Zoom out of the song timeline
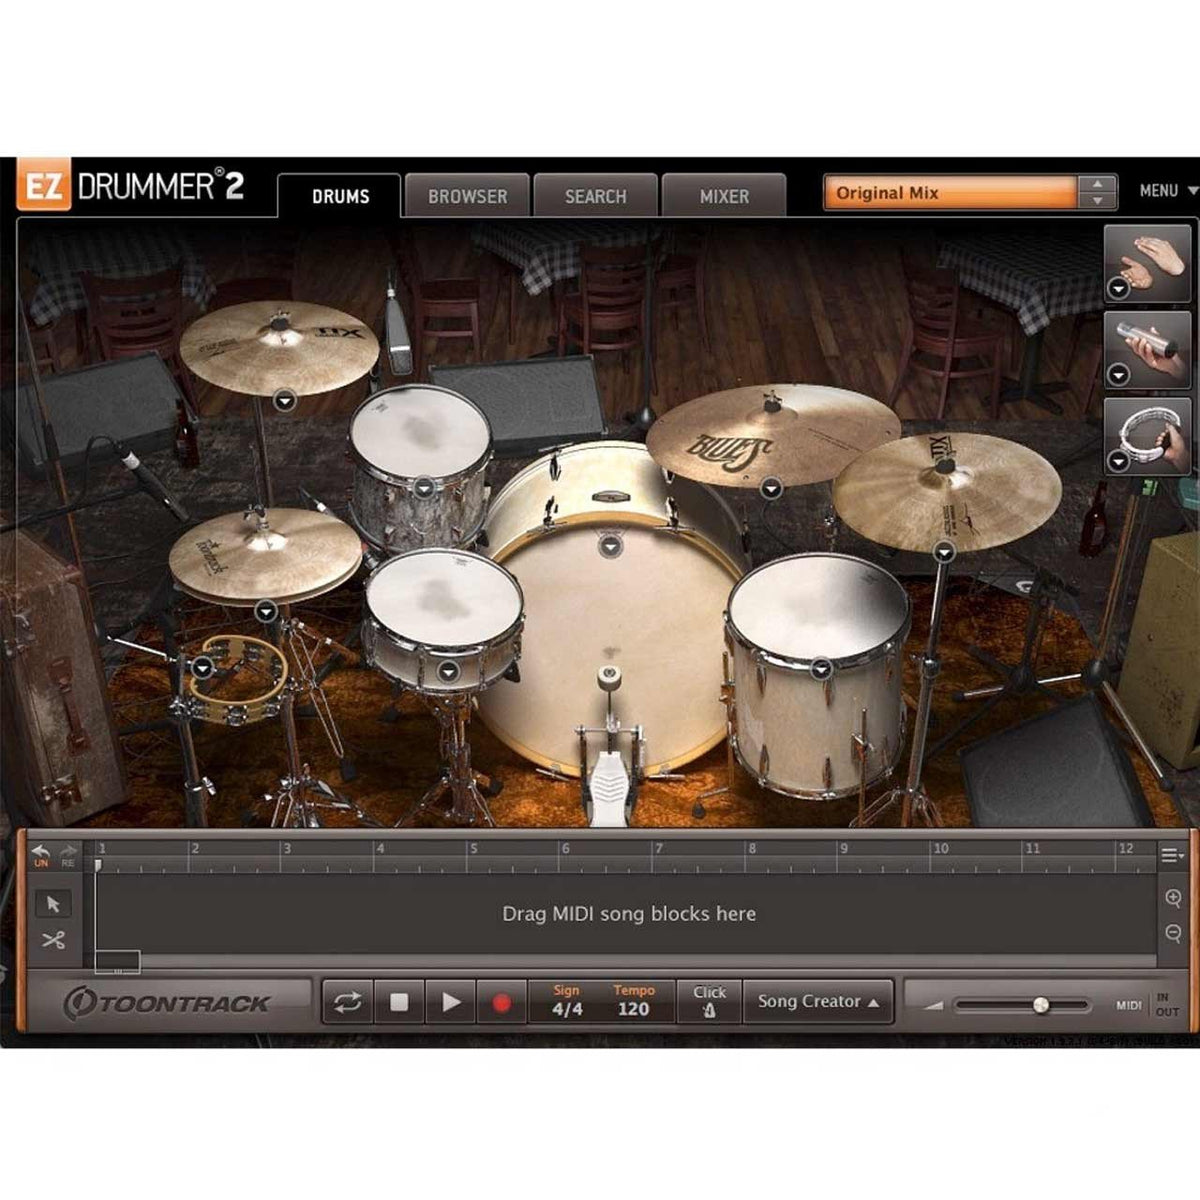1200x1200 pixels. pyautogui.click(x=1173, y=932)
